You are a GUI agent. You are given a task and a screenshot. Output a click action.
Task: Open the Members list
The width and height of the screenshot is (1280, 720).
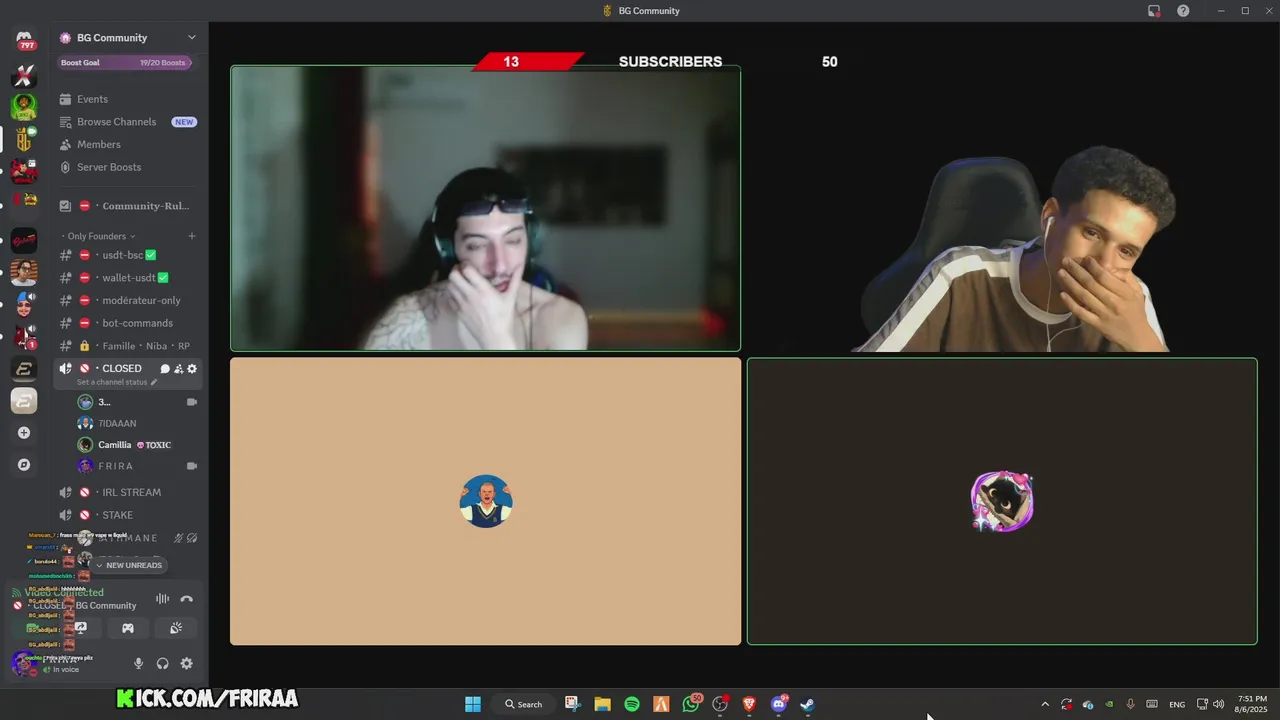[x=128, y=145]
